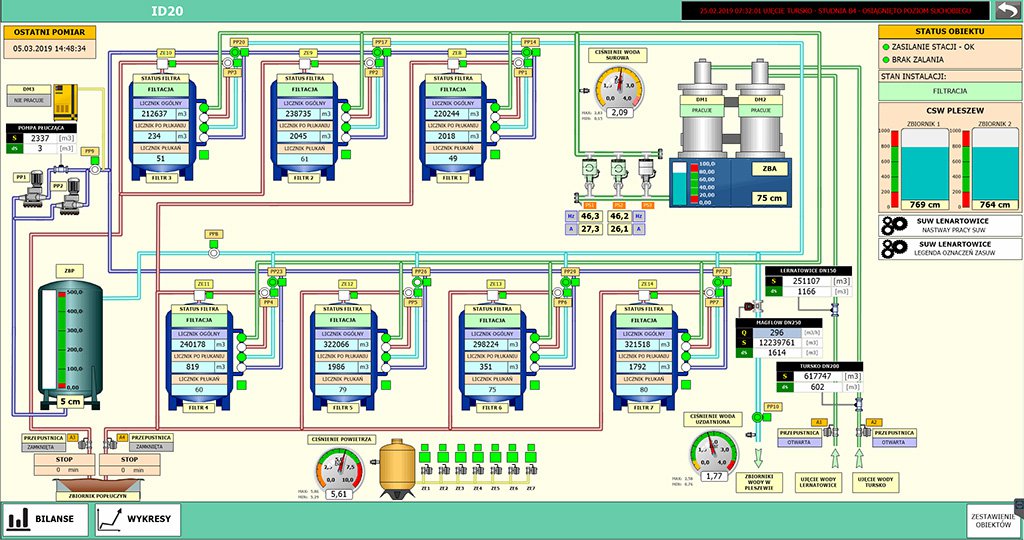Open the Wykresy charts view
Image resolution: width=1024 pixels, height=540 pixels.
pos(138,519)
